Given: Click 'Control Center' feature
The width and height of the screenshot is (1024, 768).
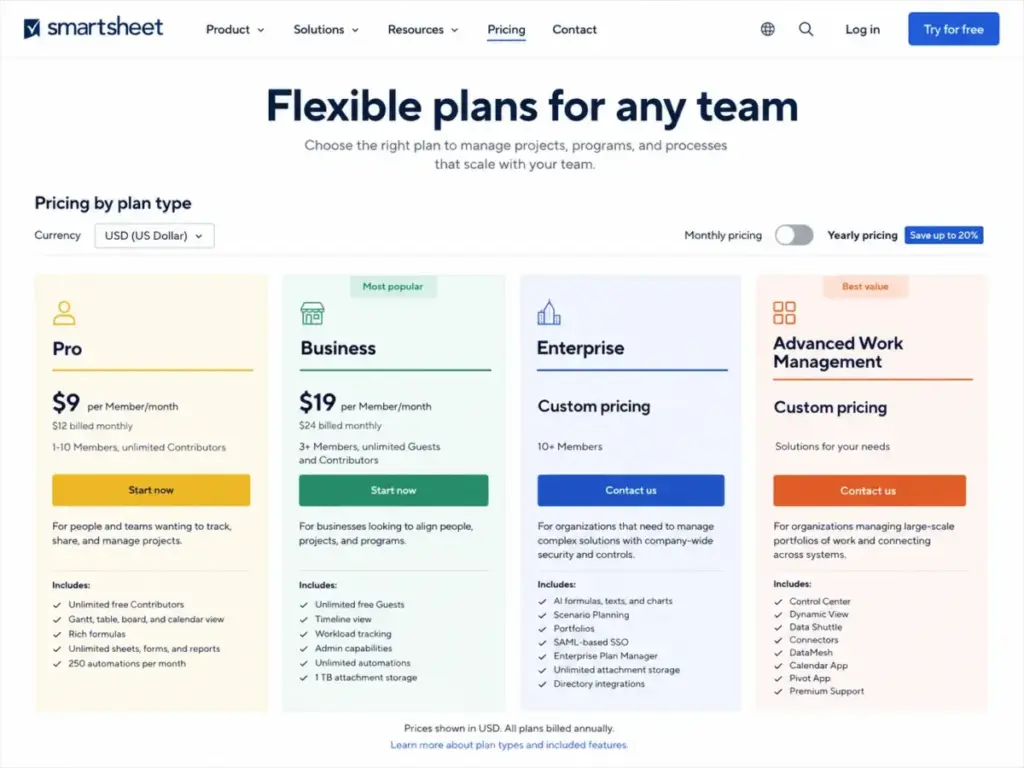Looking at the screenshot, I should pyautogui.click(x=820, y=601).
